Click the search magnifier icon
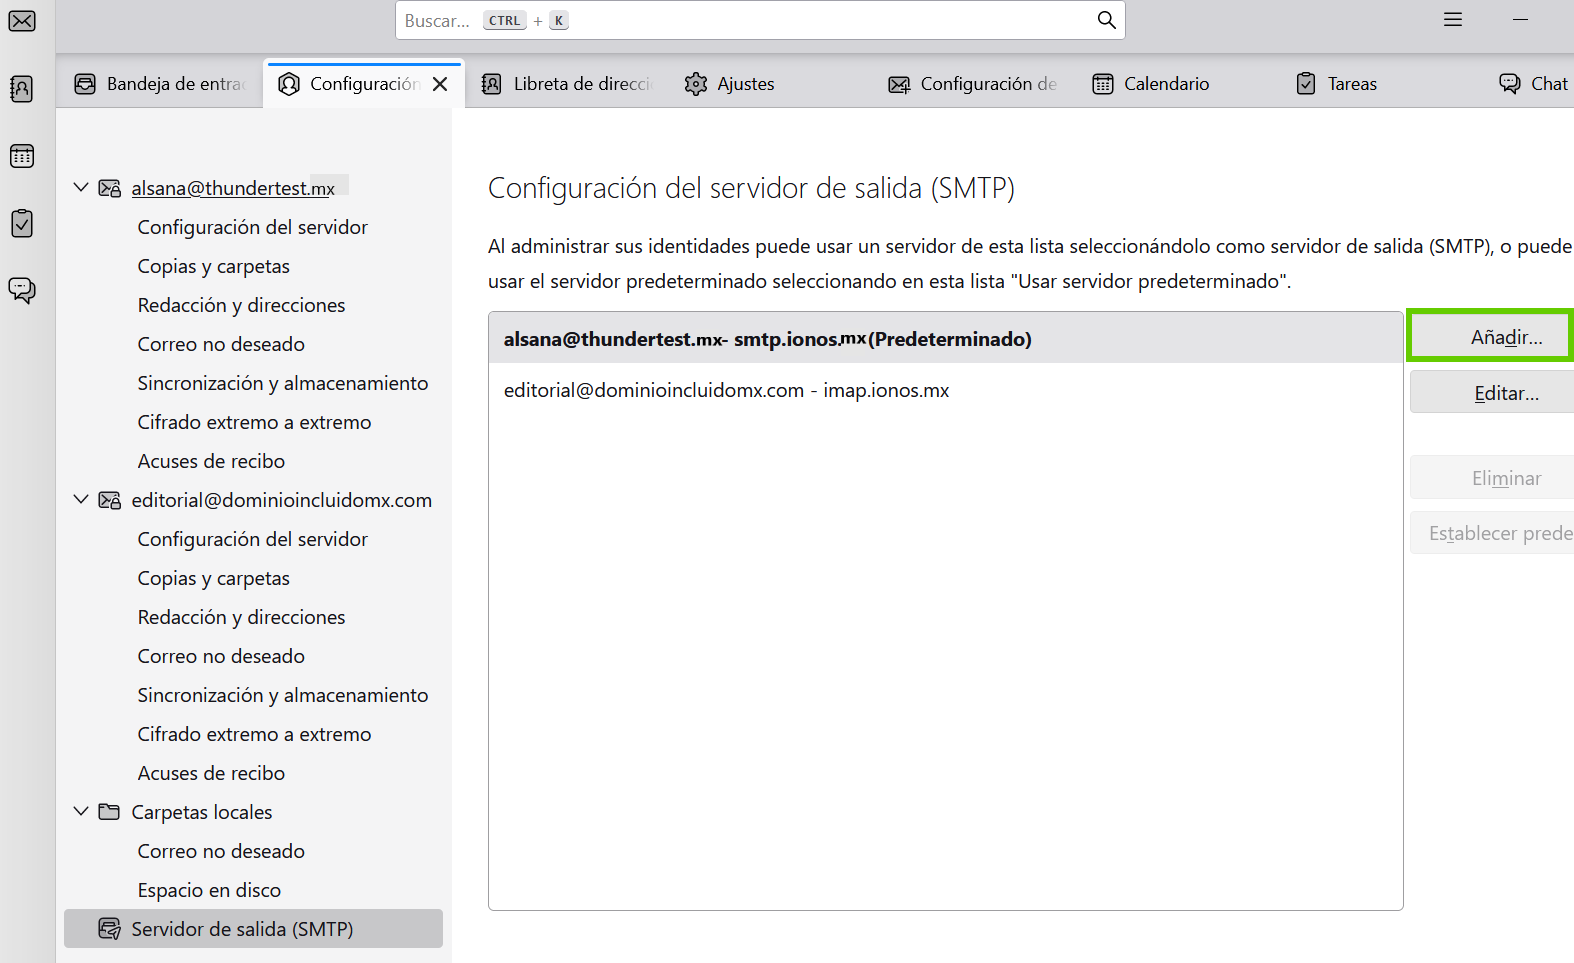 point(1106,20)
